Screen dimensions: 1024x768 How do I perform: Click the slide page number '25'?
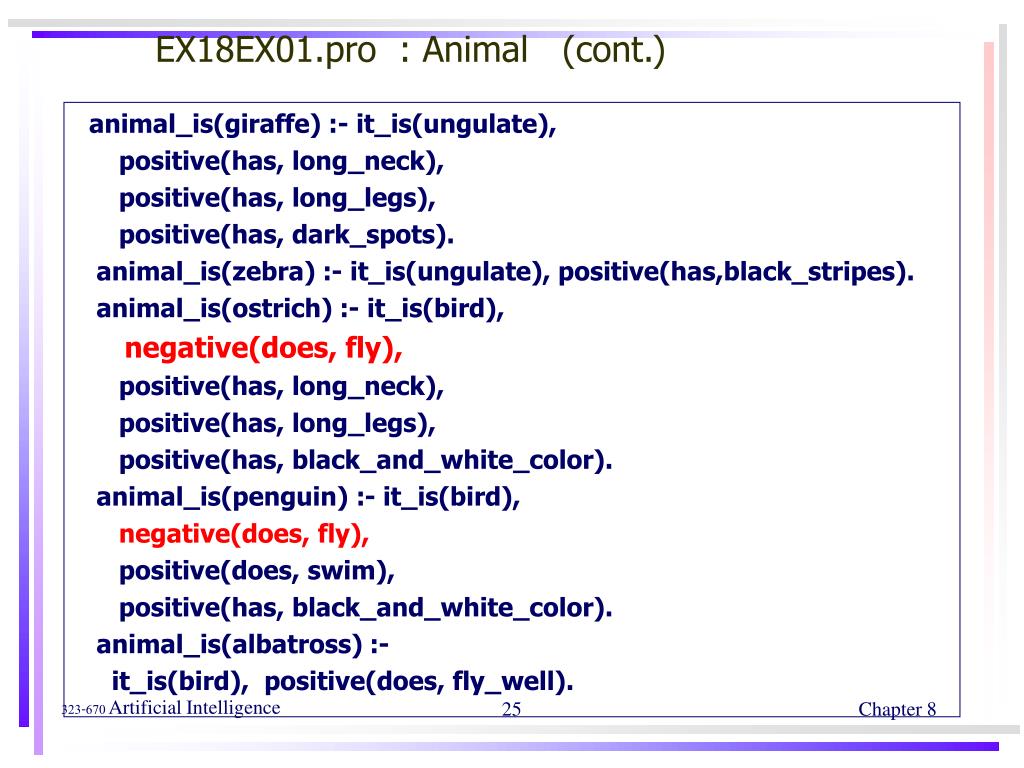tap(511, 709)
